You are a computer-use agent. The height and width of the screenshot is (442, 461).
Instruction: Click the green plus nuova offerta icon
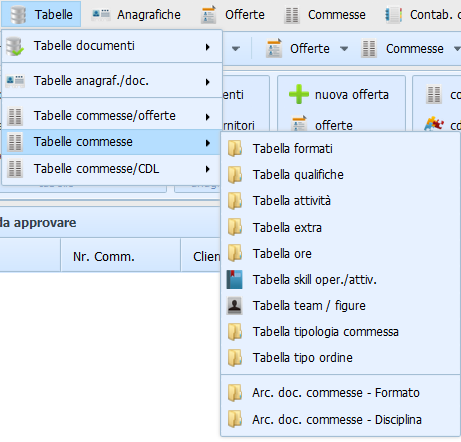[x=299, y=94]
